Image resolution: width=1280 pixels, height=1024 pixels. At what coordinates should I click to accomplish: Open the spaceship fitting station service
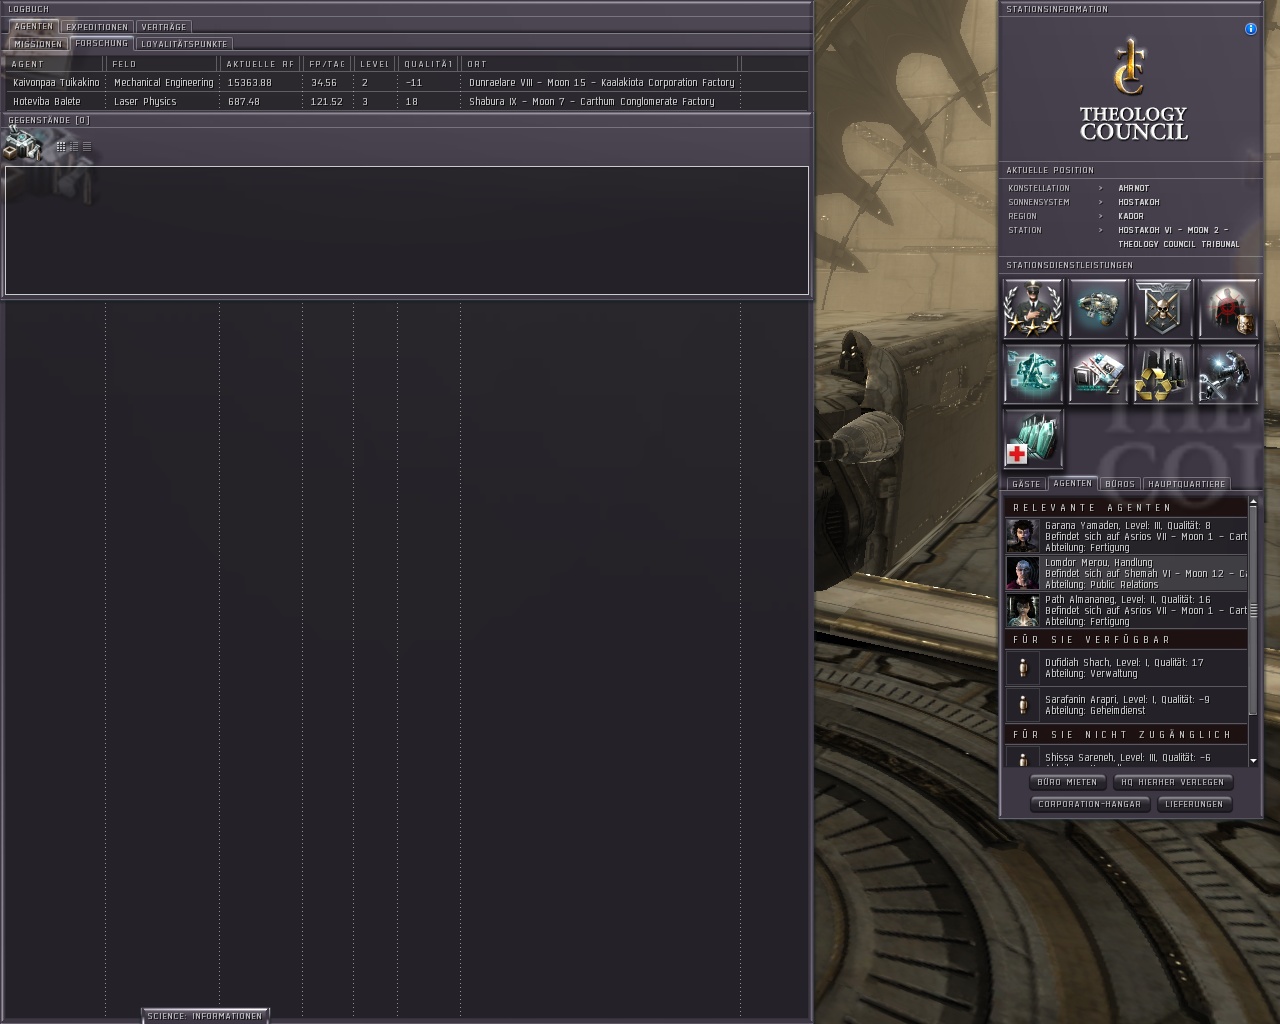pyautogui.click(x=1098, y=308)
